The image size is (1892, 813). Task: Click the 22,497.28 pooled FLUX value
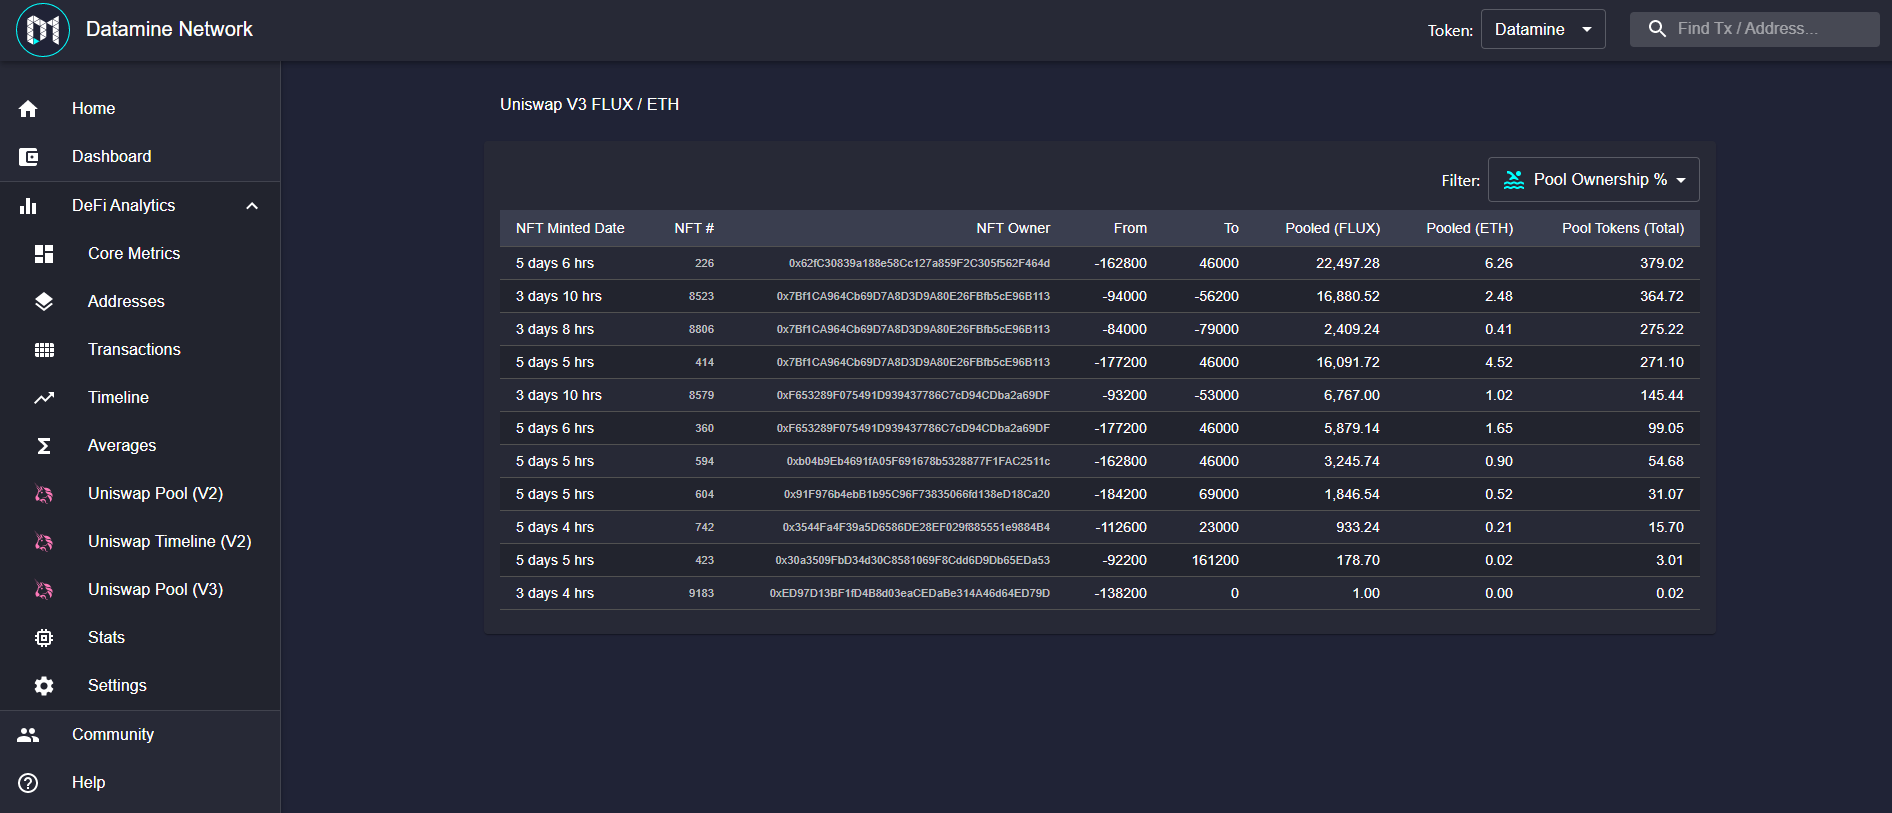point(1347,264)
